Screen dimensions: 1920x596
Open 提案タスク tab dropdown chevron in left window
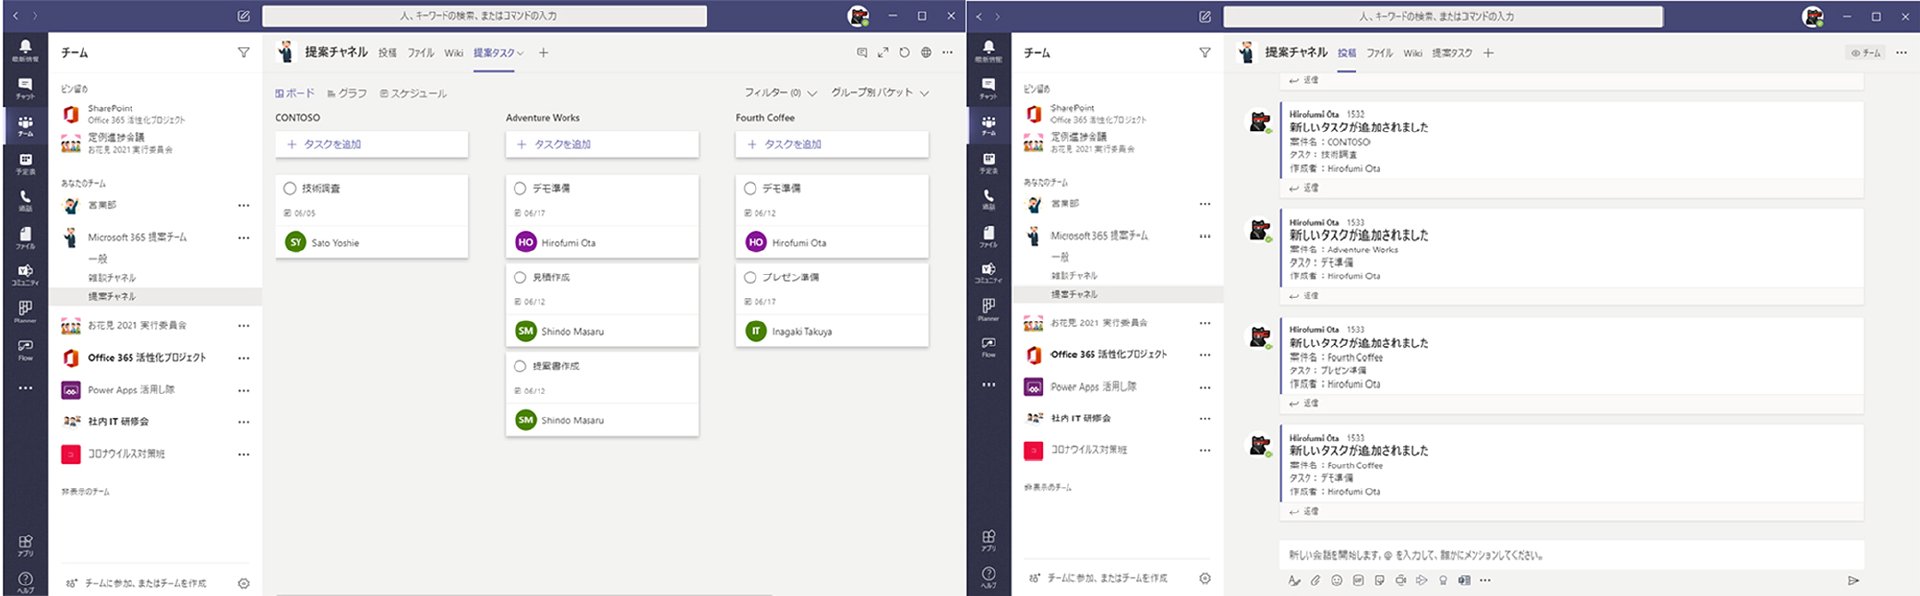point(520,53)
